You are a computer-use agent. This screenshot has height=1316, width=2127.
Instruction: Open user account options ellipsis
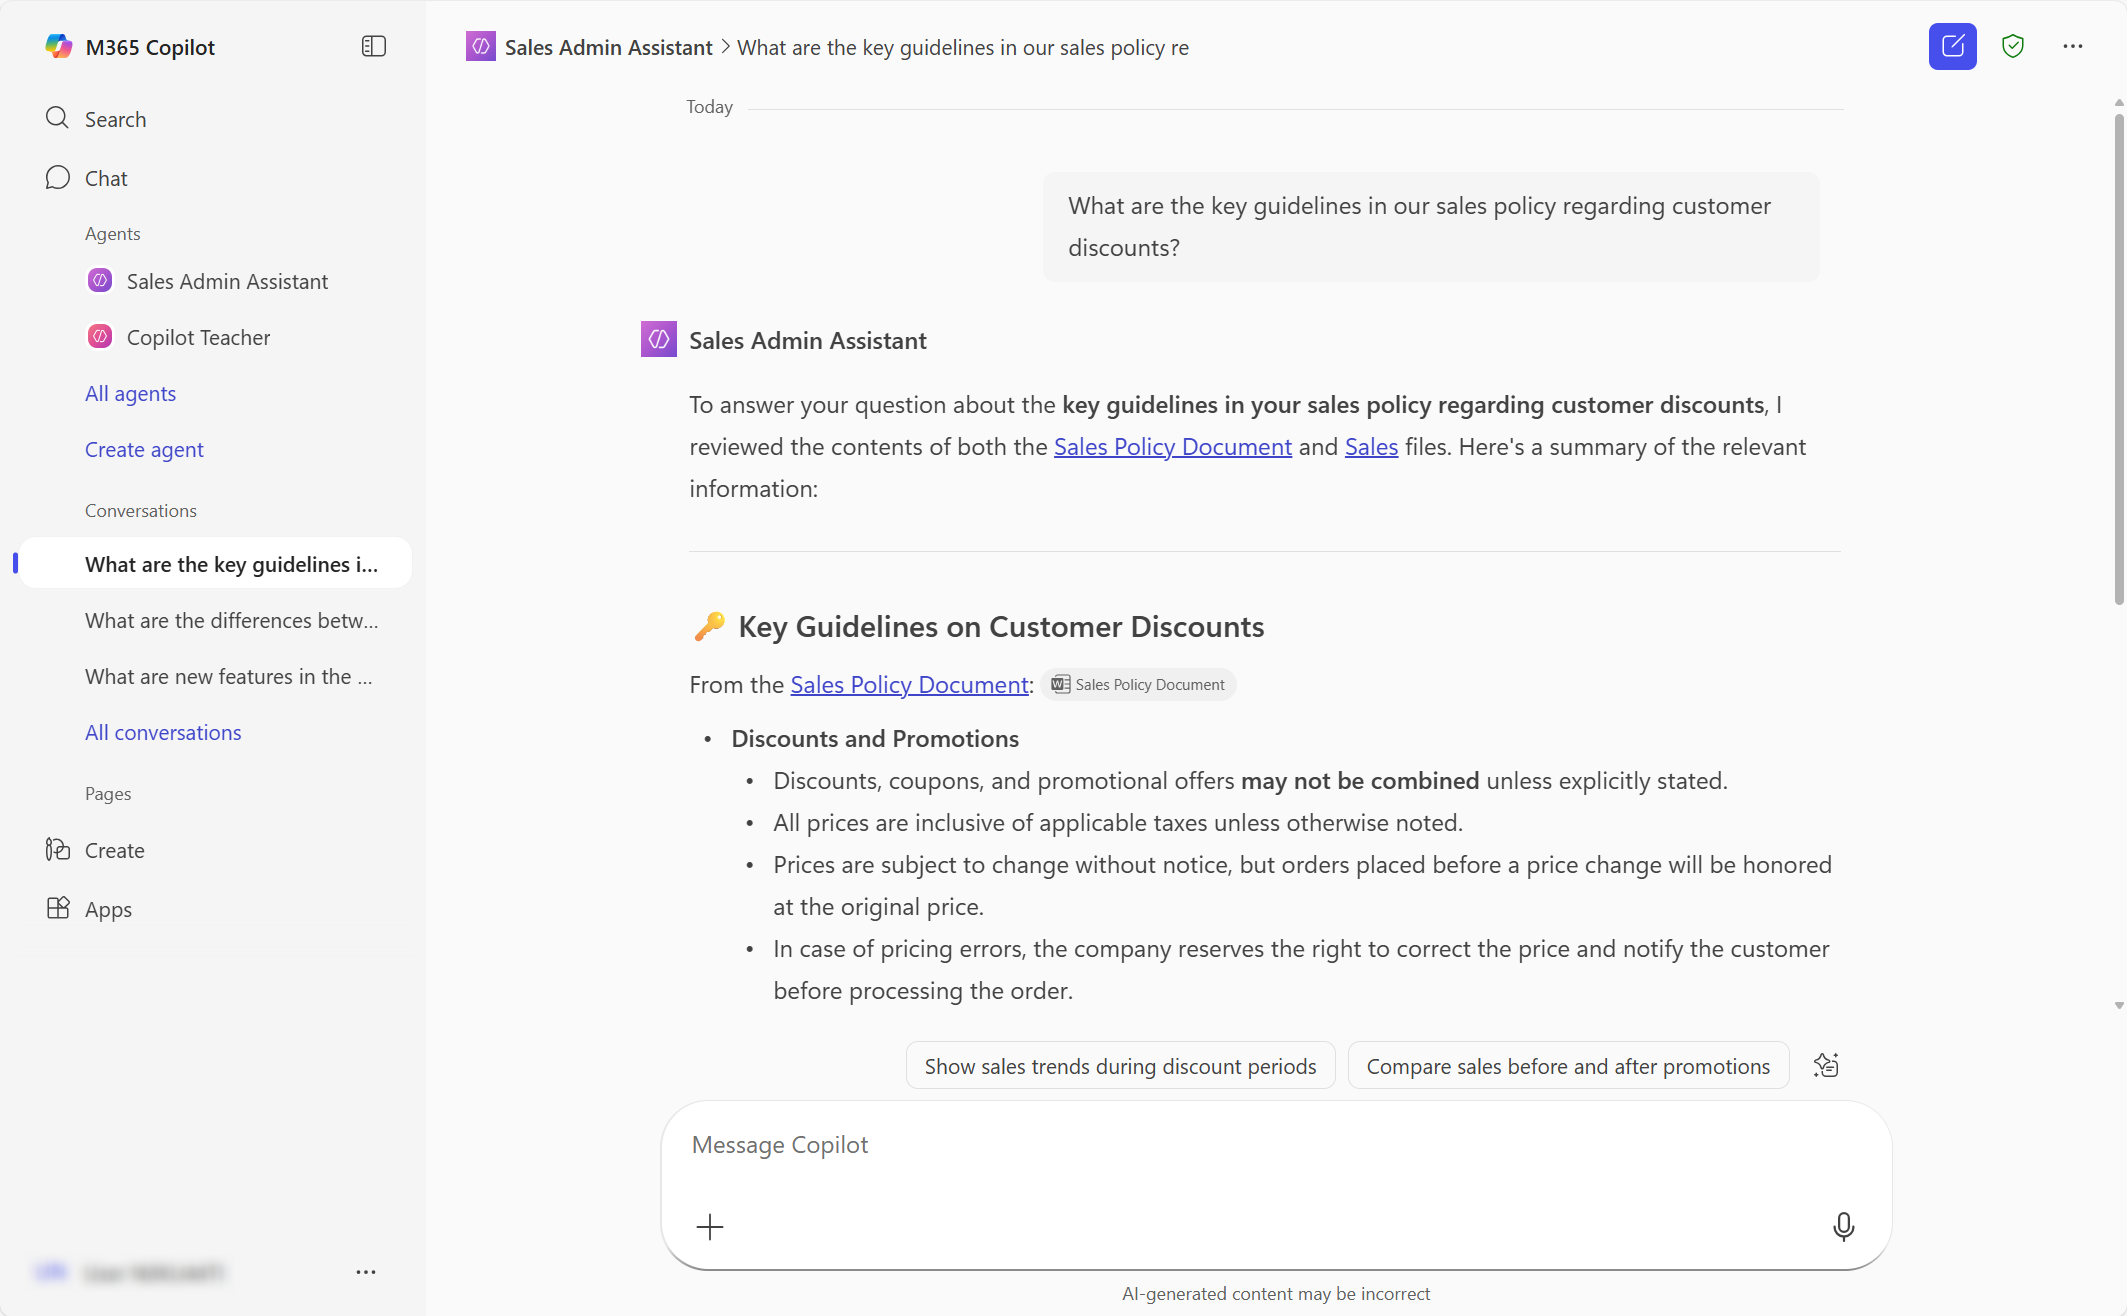click(x=366, y=1272)
